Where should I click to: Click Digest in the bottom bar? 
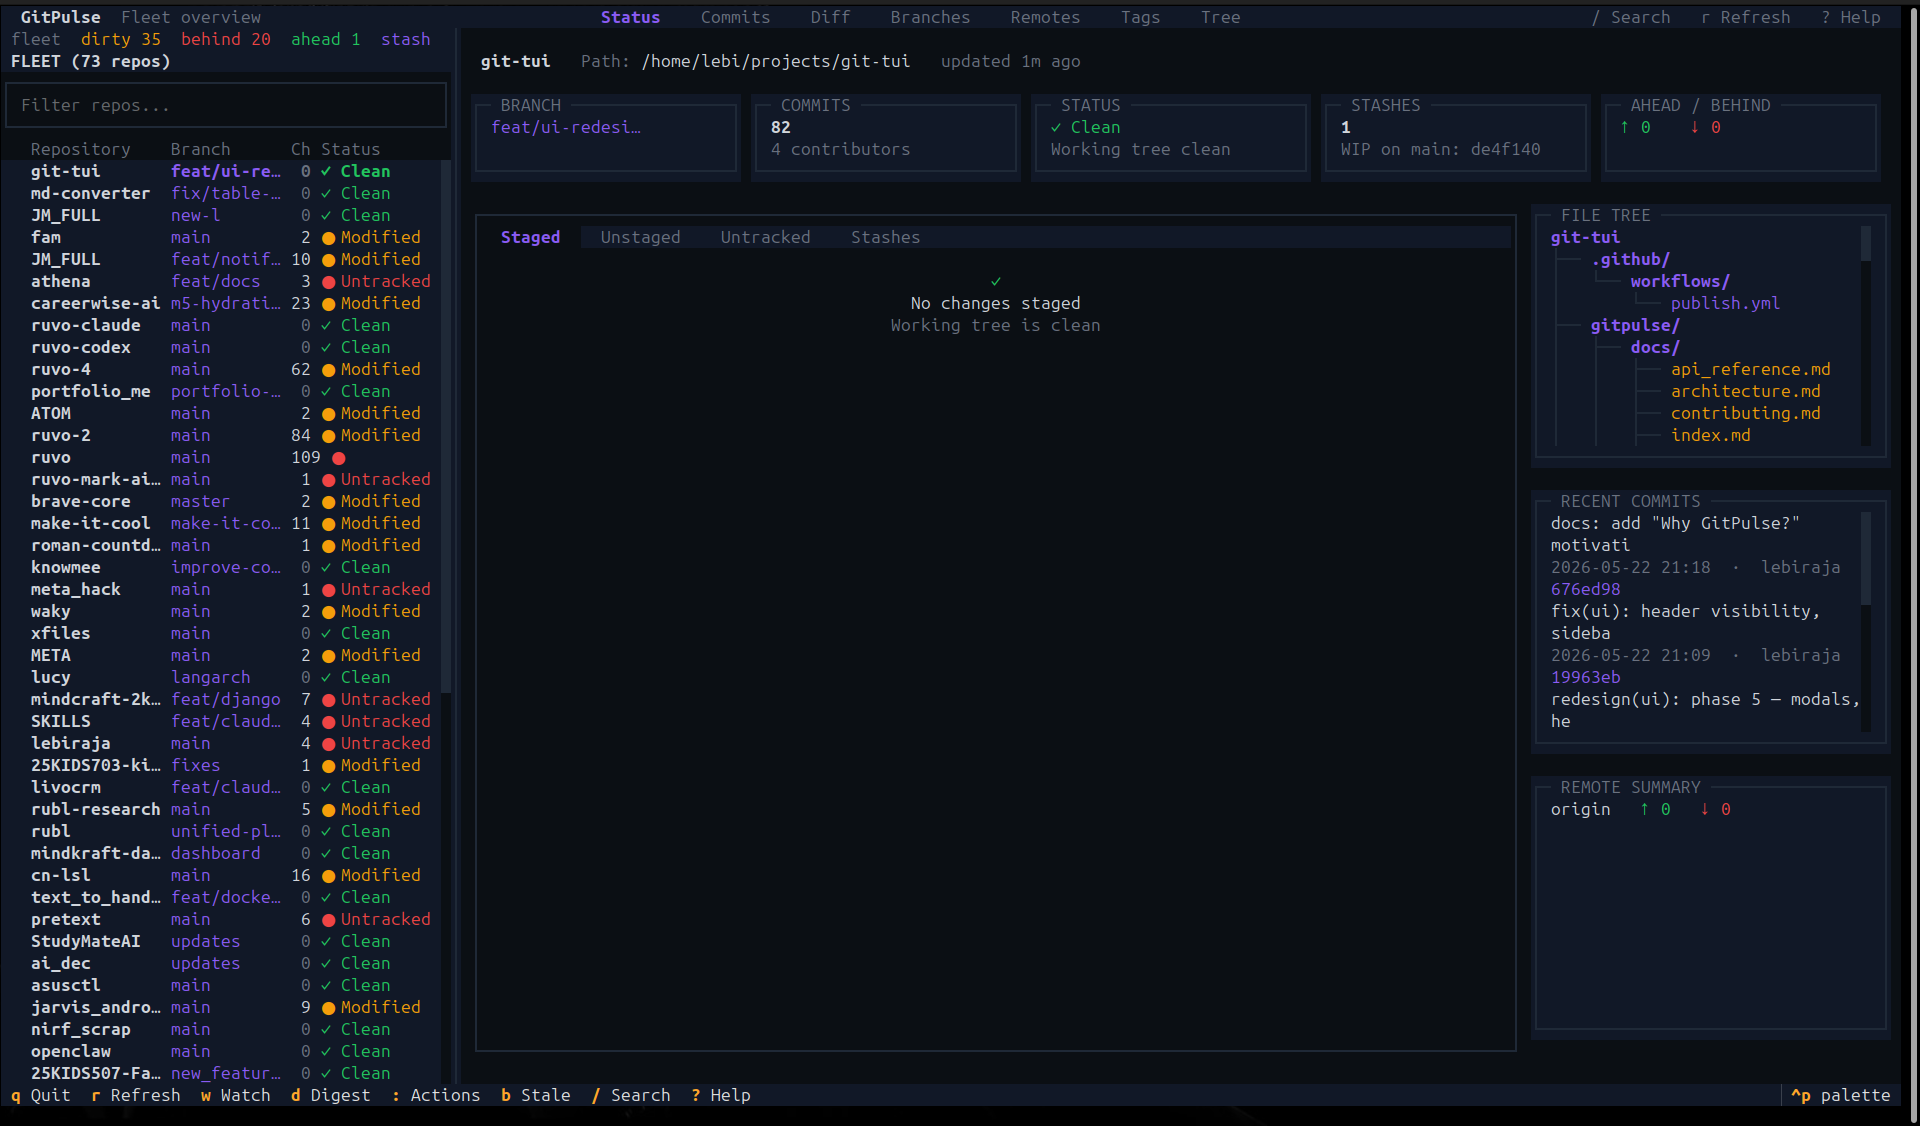pyautogui.click(x=330, y=1095)
